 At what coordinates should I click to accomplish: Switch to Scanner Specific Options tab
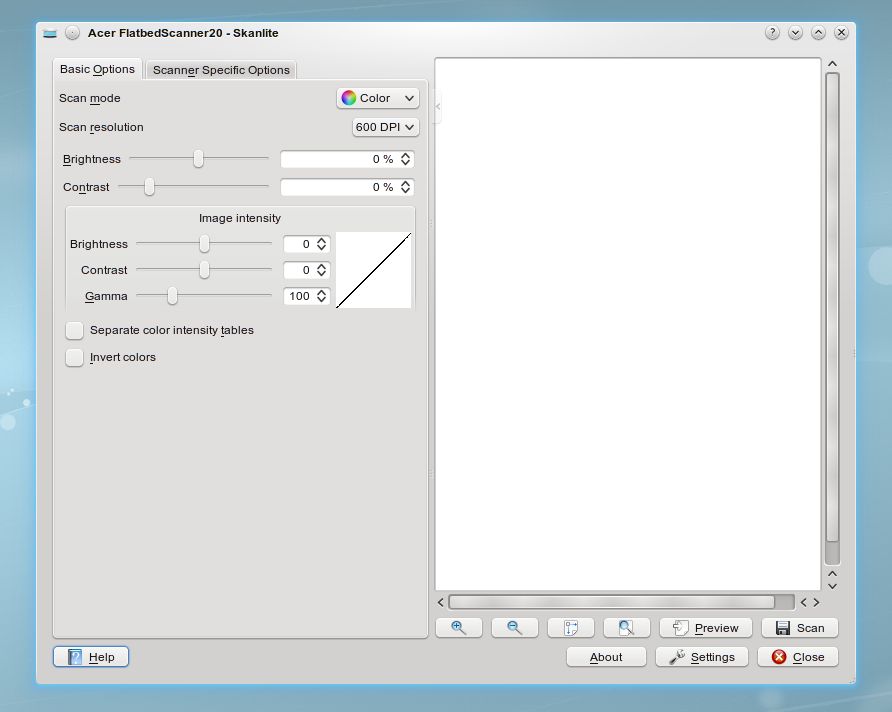point(221,69)
